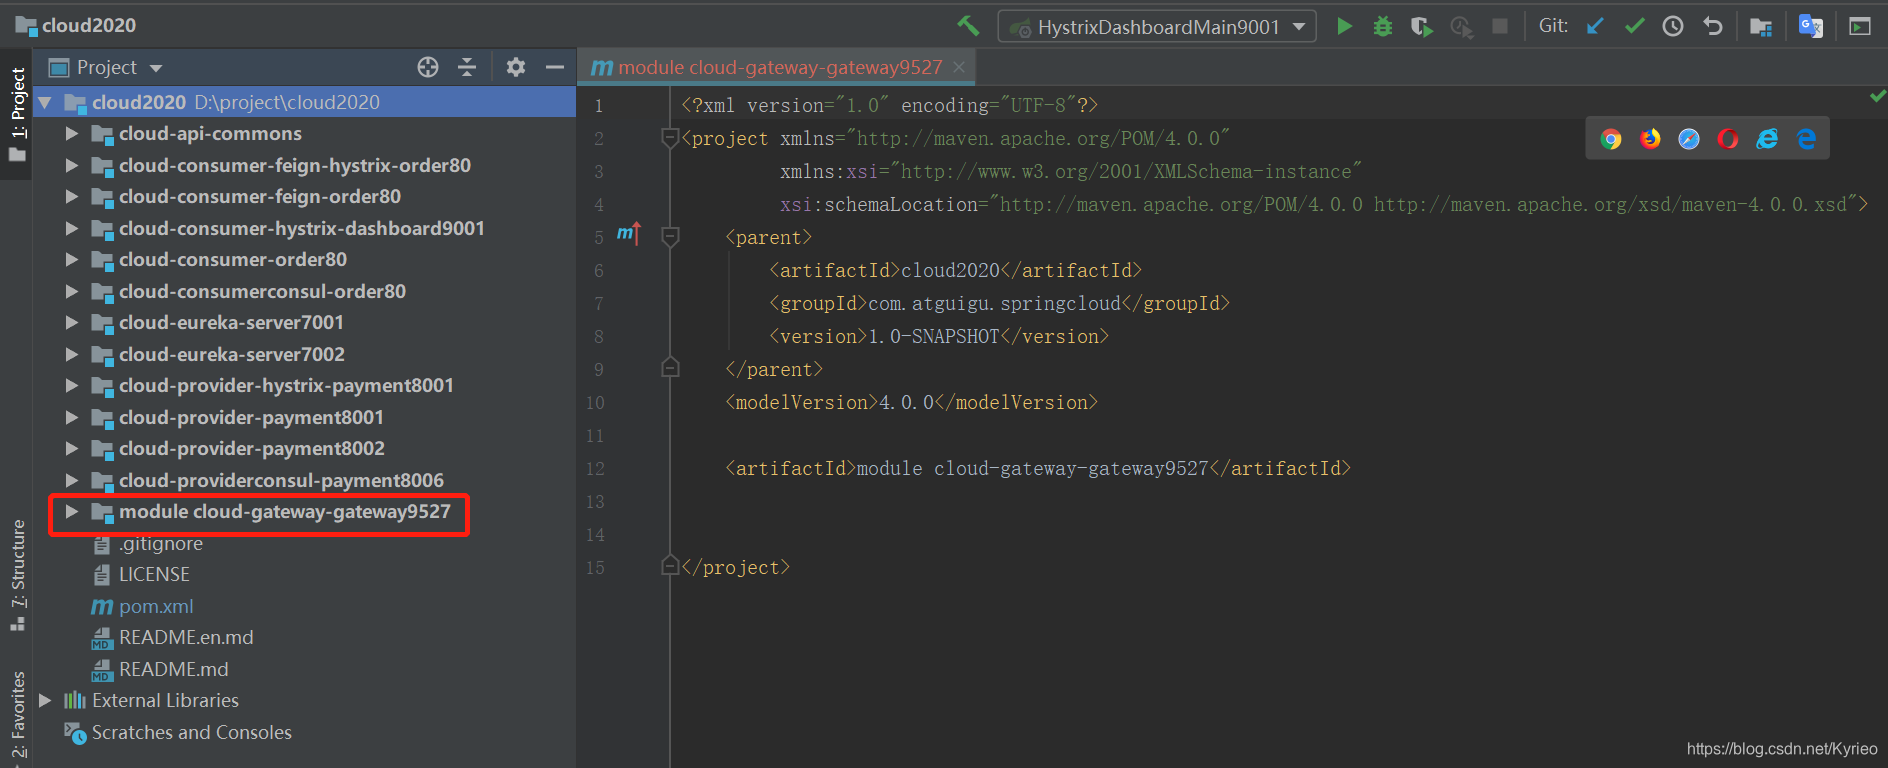1888x768 pixels.
Task: Select cloud-provider-payment8002 module
Action: point(252,449)
